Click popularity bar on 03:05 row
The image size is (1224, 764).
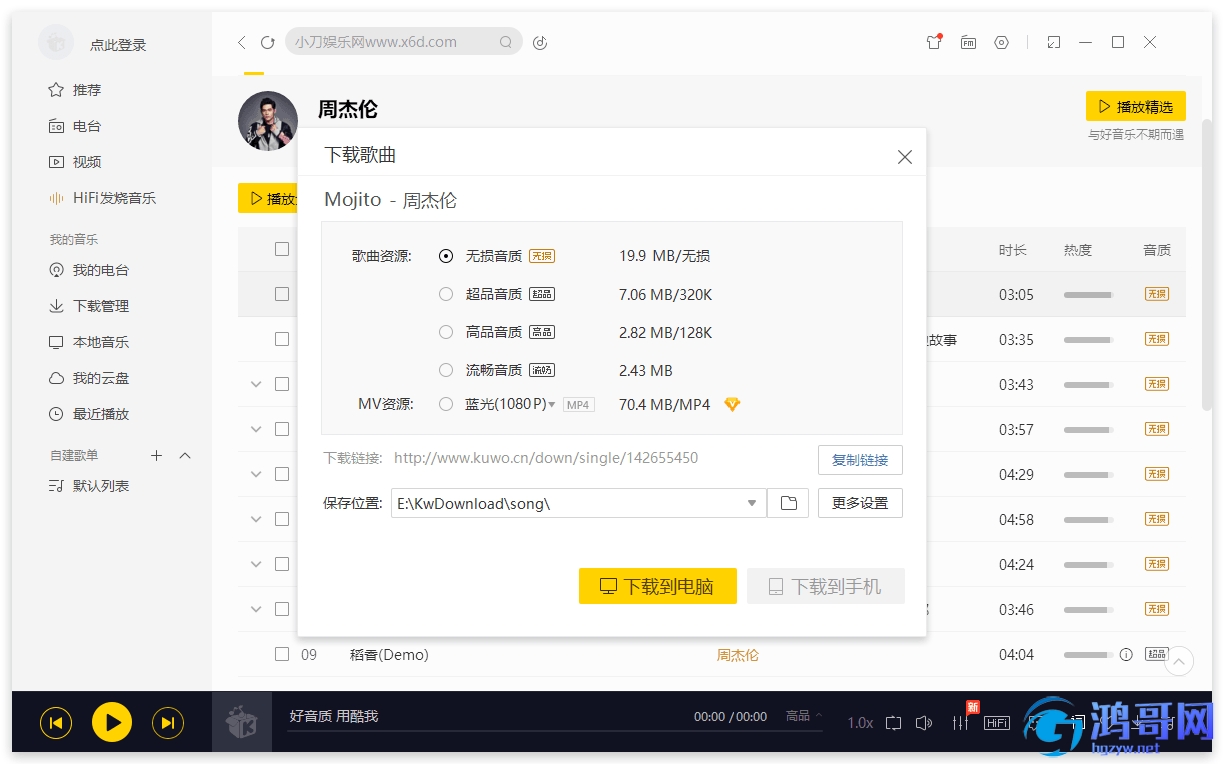pyautogui.click(x=1088, y=295)
